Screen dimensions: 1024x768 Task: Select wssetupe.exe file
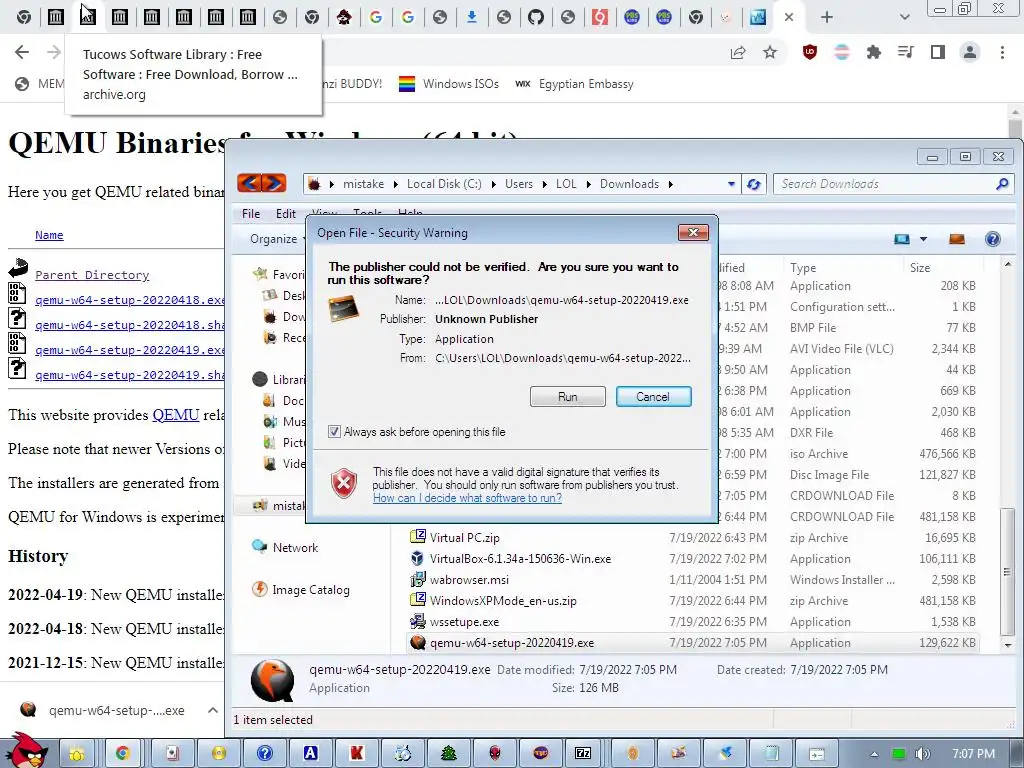(x=464, y=622)
